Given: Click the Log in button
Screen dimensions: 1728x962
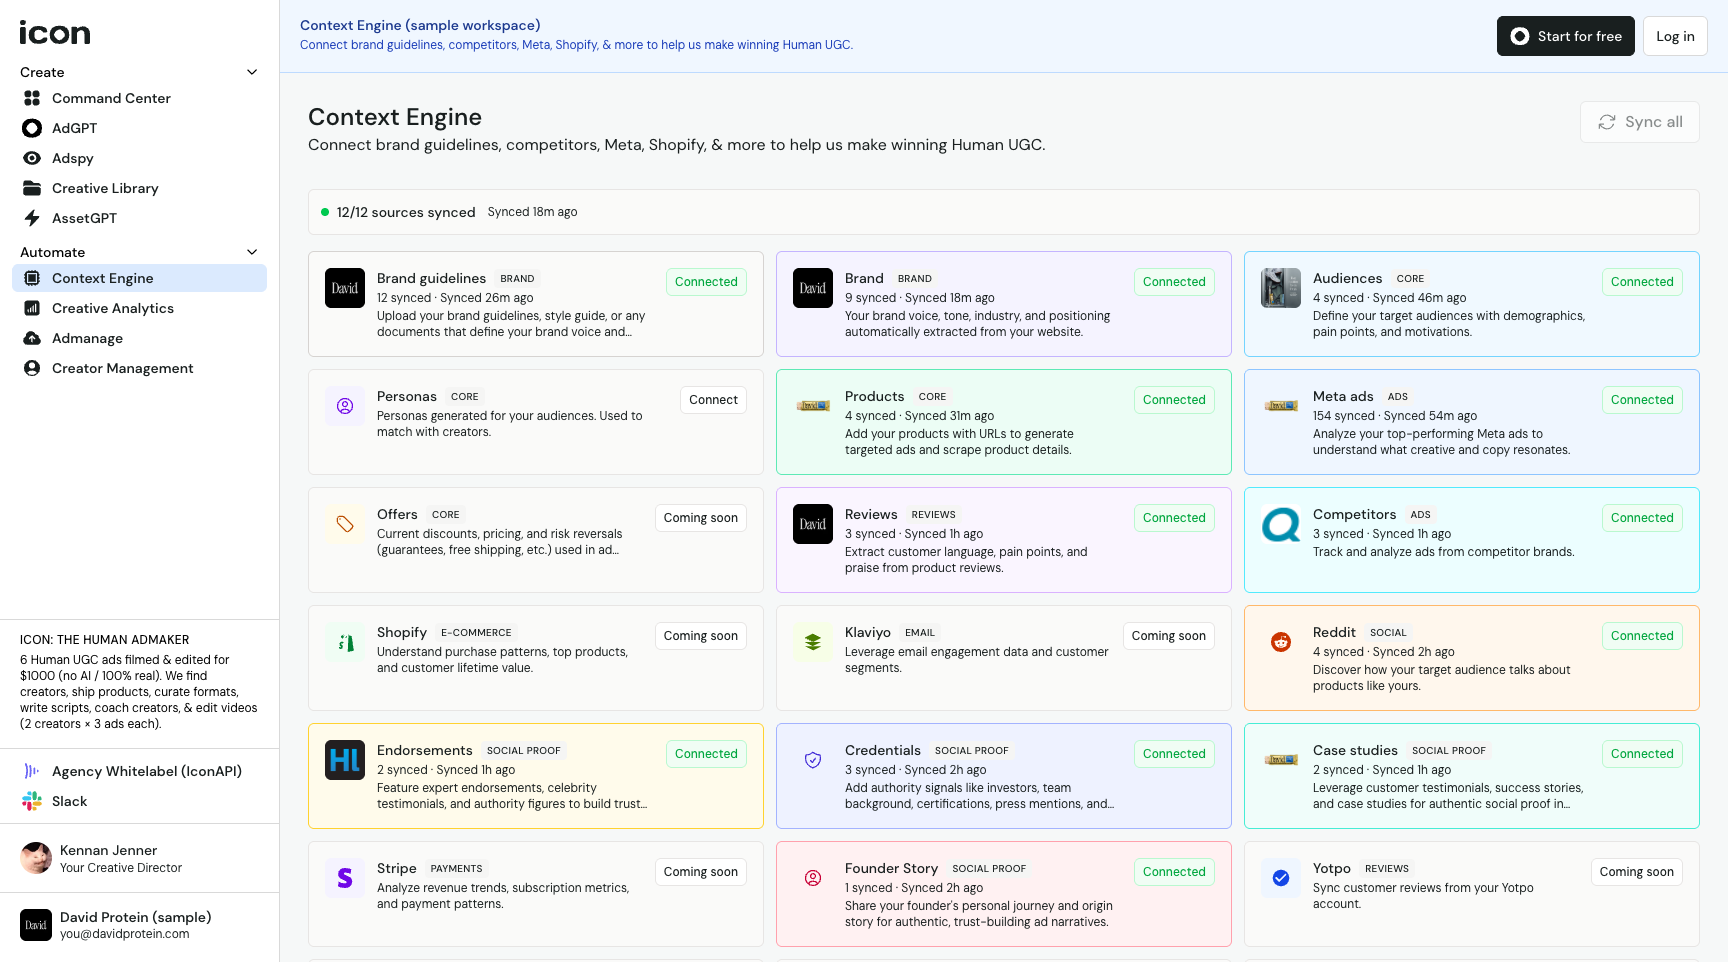Looking at the screenshot, I should (1675, 36).
